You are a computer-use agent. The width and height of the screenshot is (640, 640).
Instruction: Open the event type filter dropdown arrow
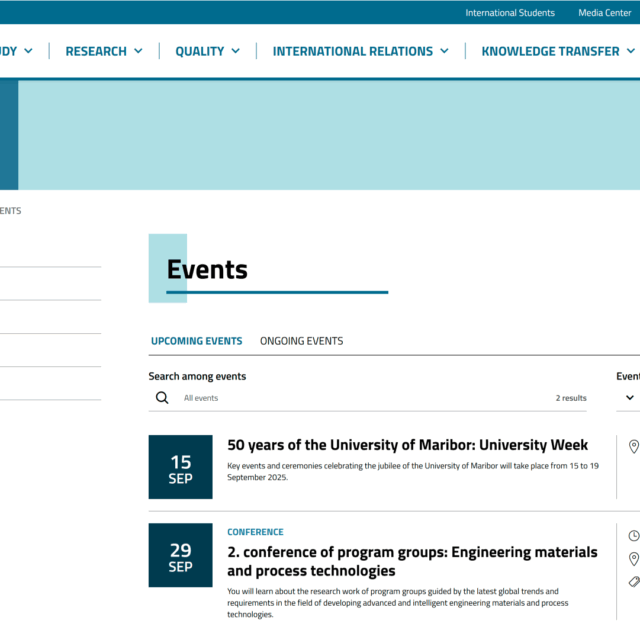[x=630, y=398]
